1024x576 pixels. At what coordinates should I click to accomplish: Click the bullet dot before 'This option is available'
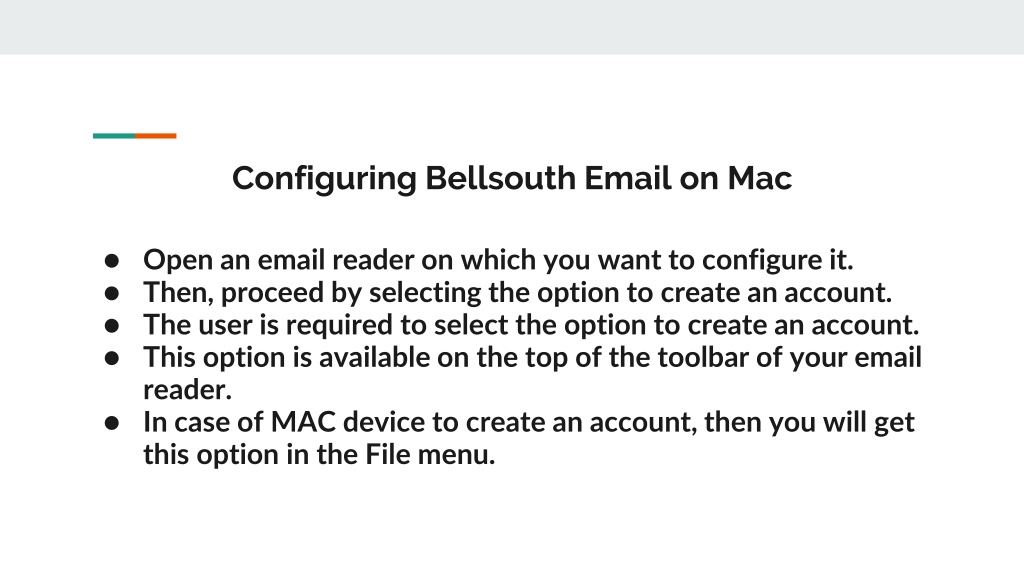pos(112,358)
